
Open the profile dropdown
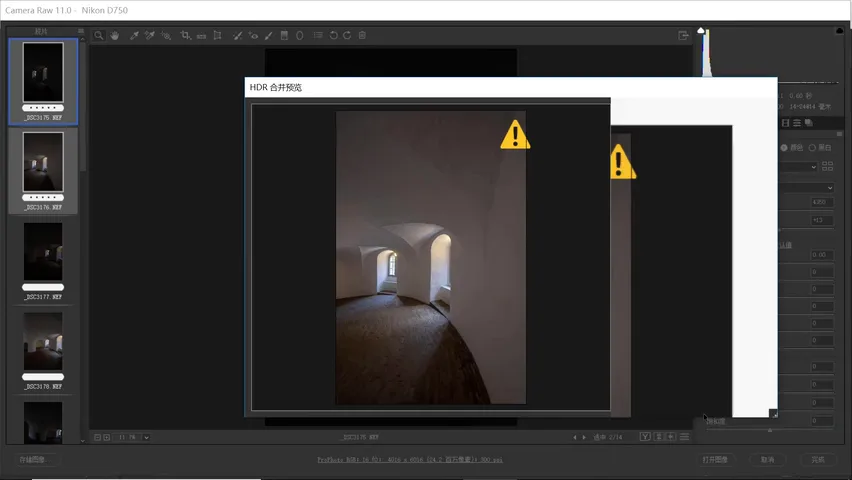pyautogui.click(x=799, y=167)
